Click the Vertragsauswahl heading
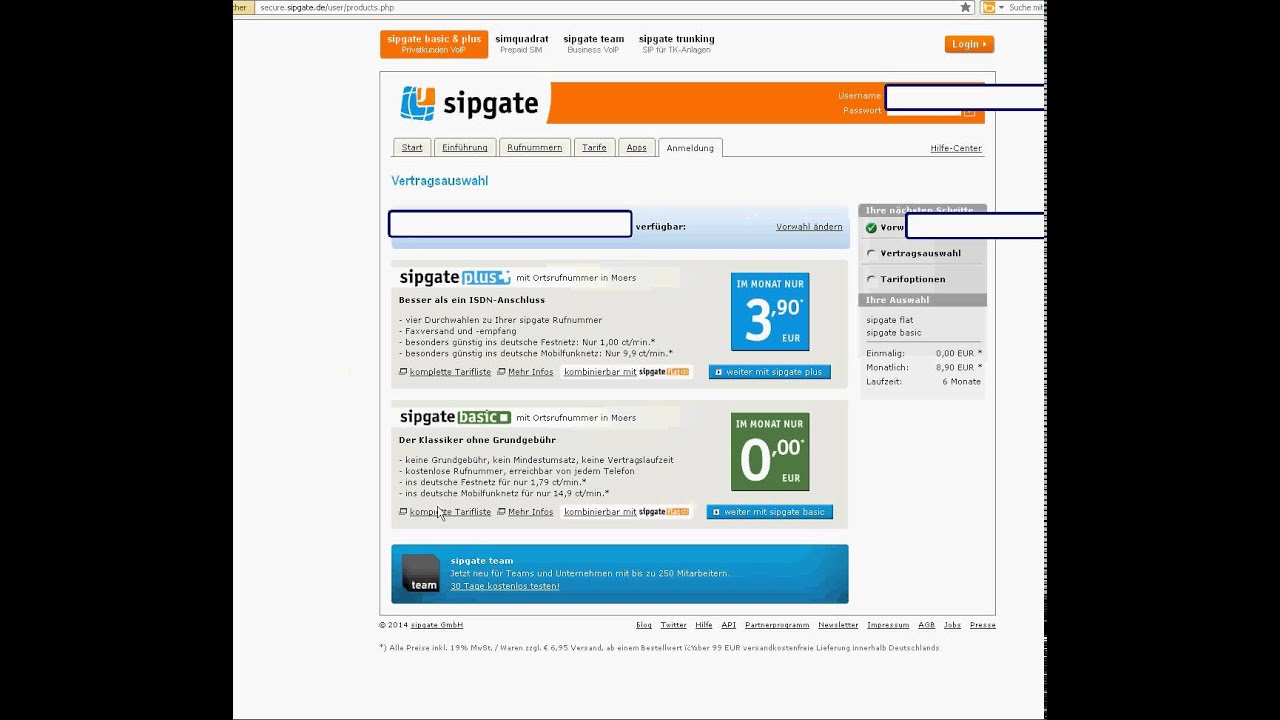Viewport: 1280px width, 720px height. (x=440, y=181)
